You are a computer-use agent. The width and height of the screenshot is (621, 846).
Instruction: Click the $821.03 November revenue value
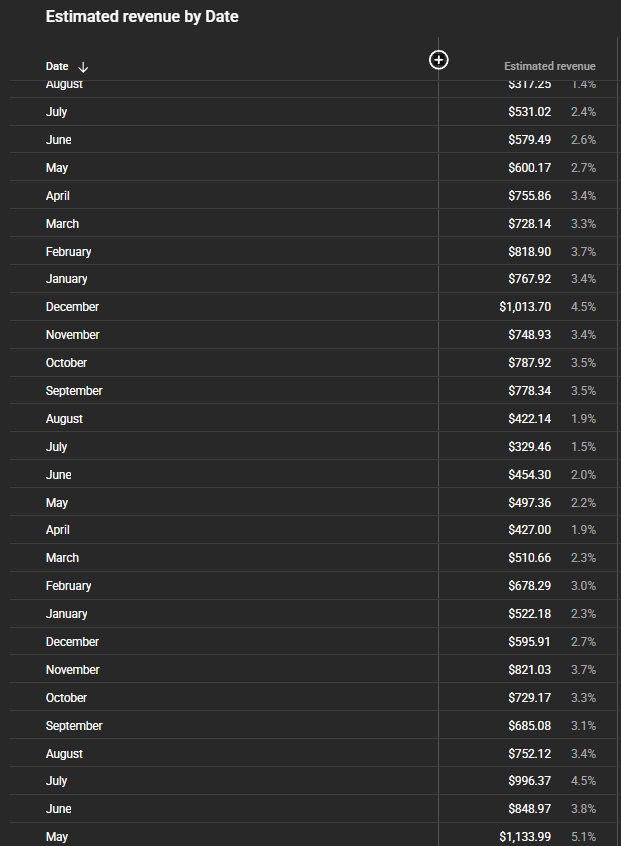[x=528, y=670]
